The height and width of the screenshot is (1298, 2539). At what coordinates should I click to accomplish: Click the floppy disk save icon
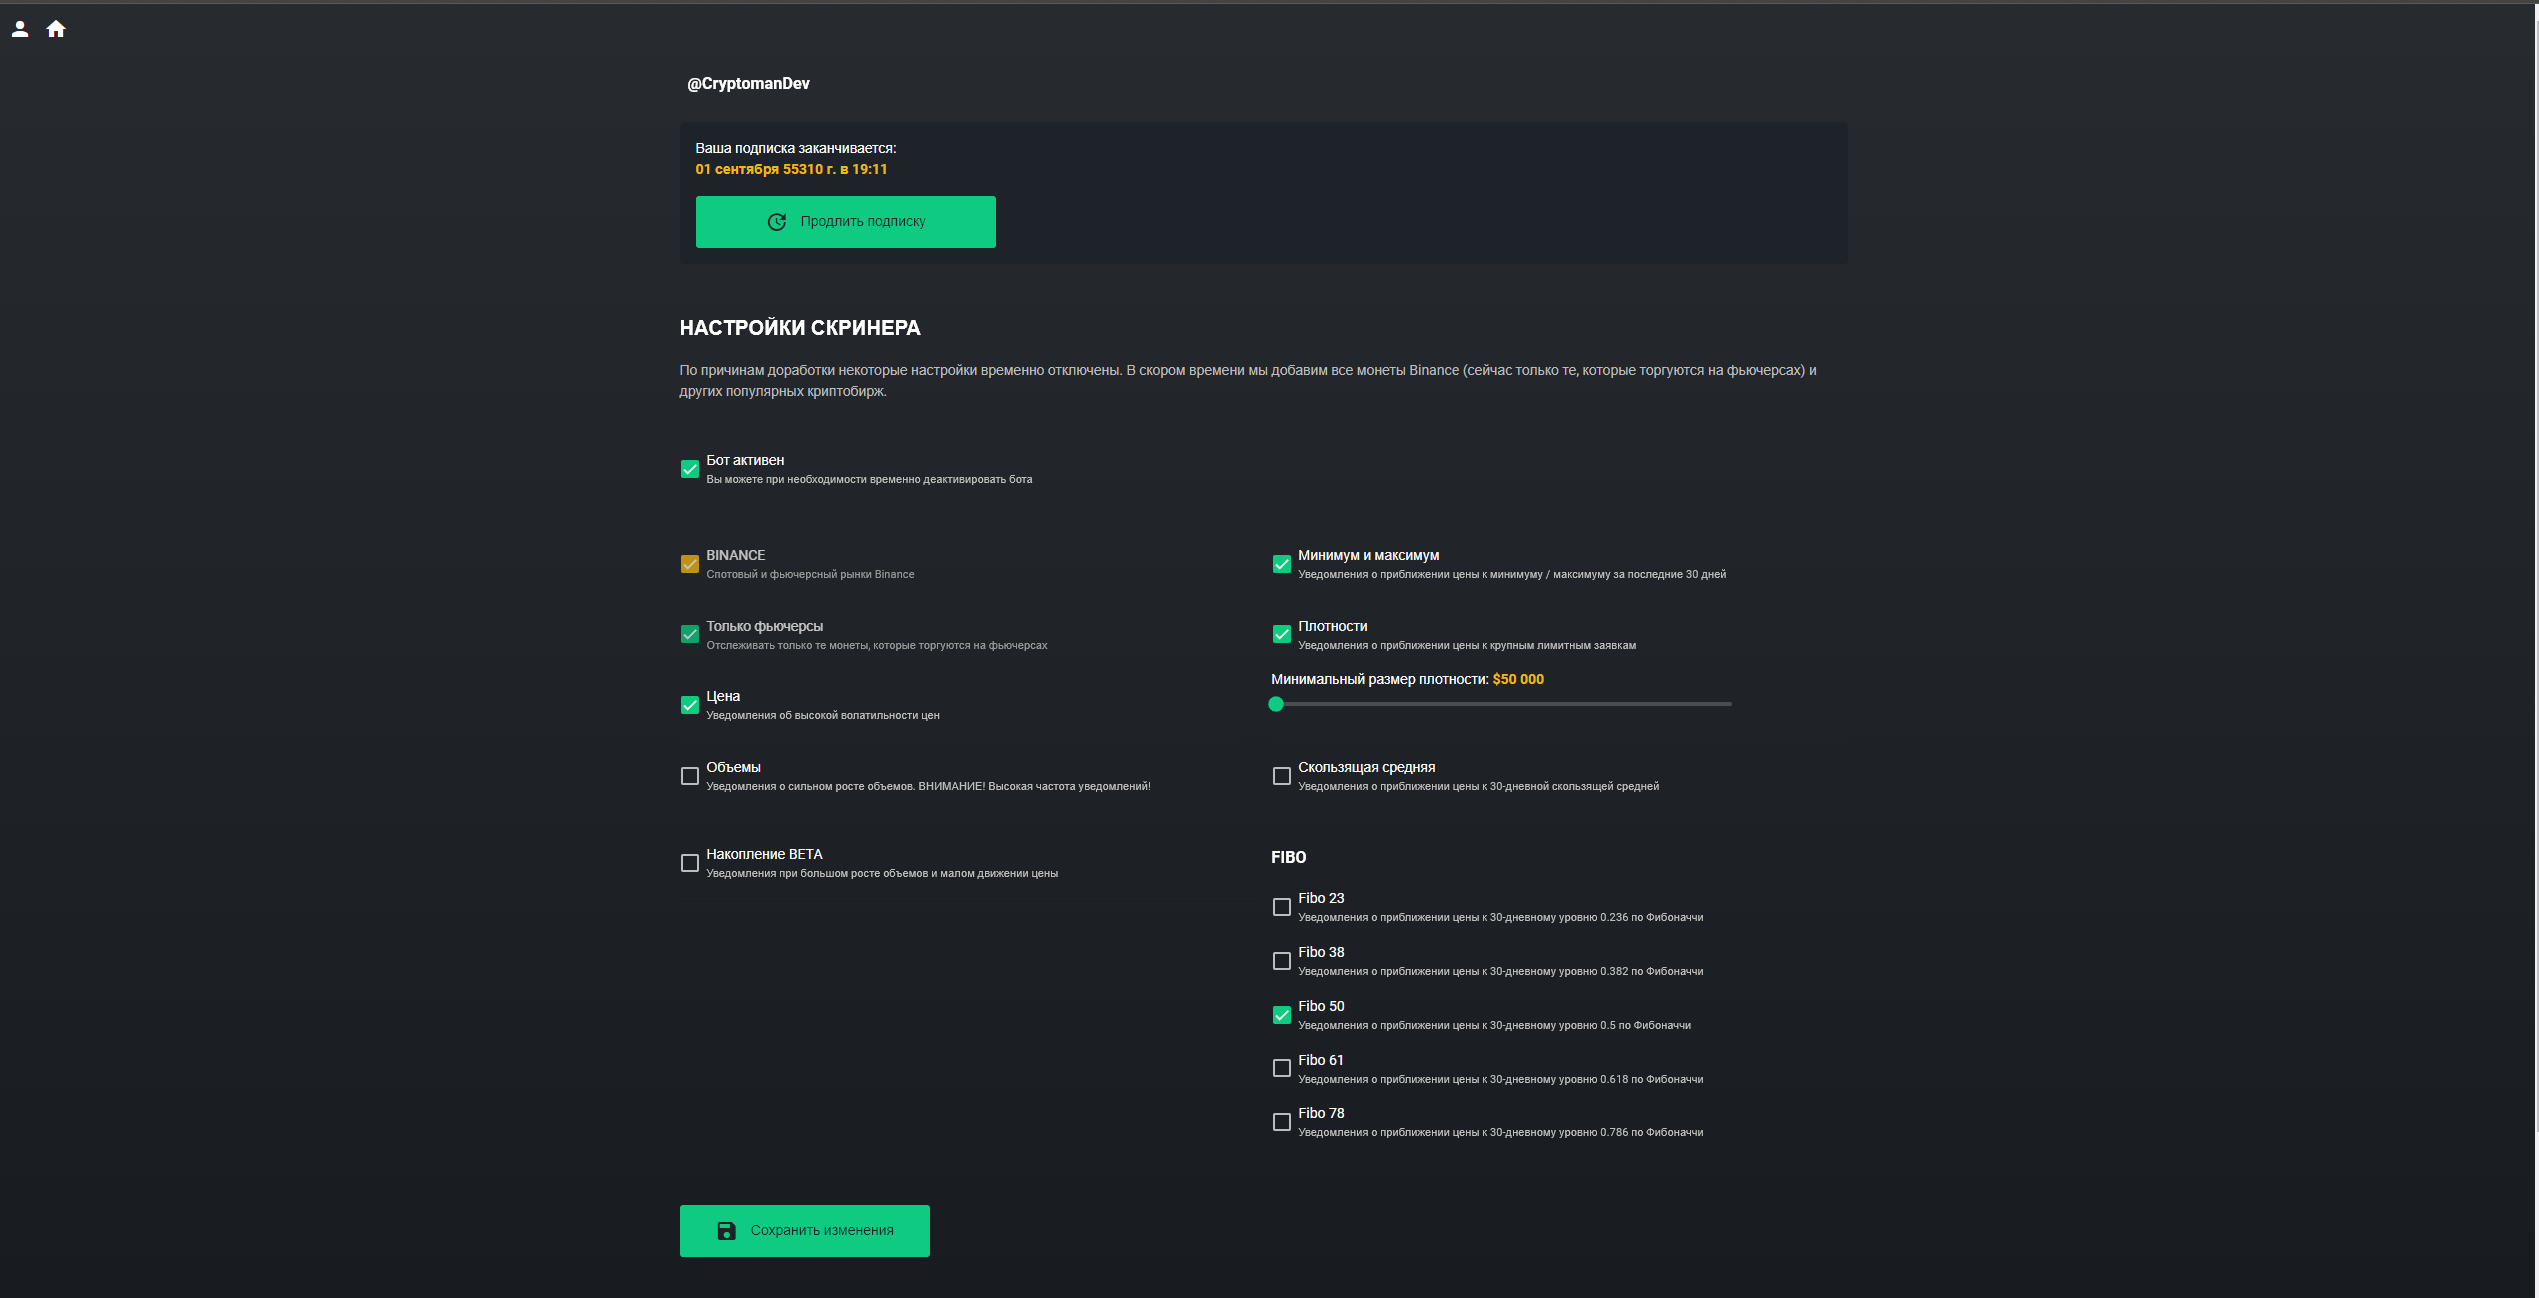click(727, 1231)
